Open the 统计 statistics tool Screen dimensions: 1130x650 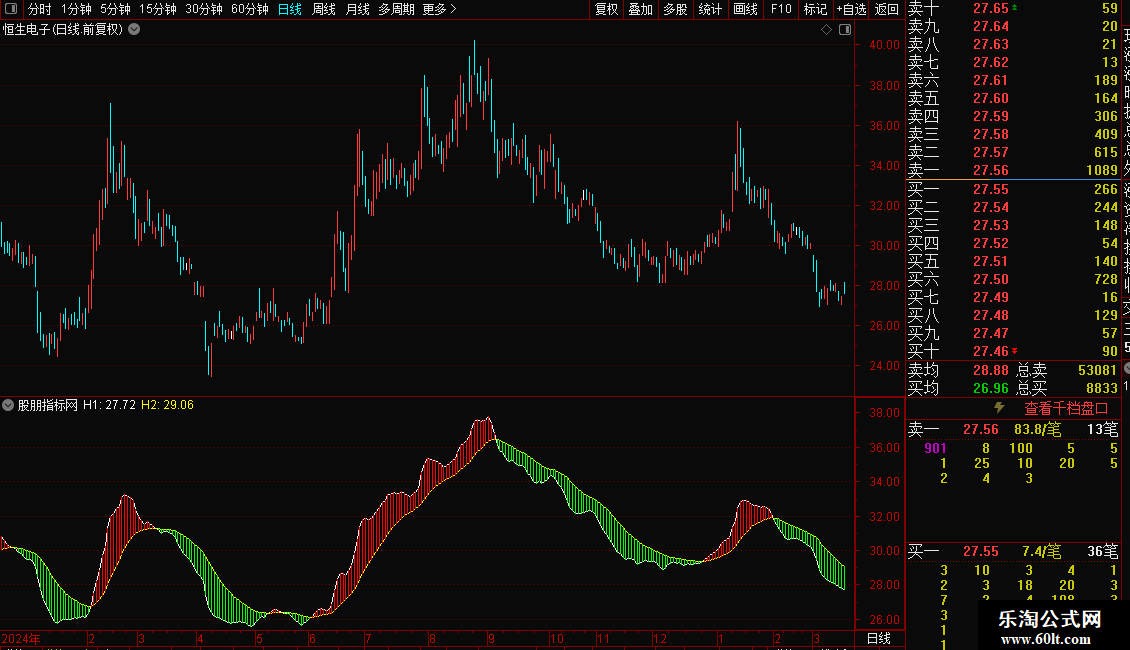(x=710, y=9)
